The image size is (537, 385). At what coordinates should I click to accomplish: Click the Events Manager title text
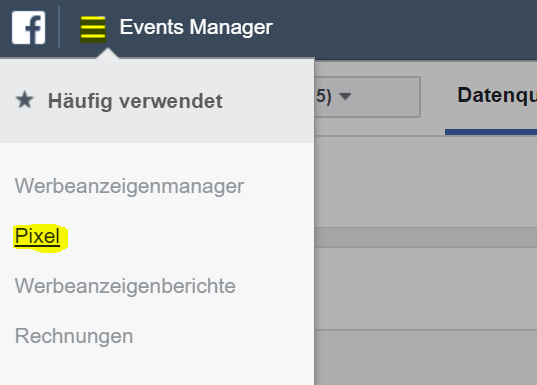pos(196,27)
